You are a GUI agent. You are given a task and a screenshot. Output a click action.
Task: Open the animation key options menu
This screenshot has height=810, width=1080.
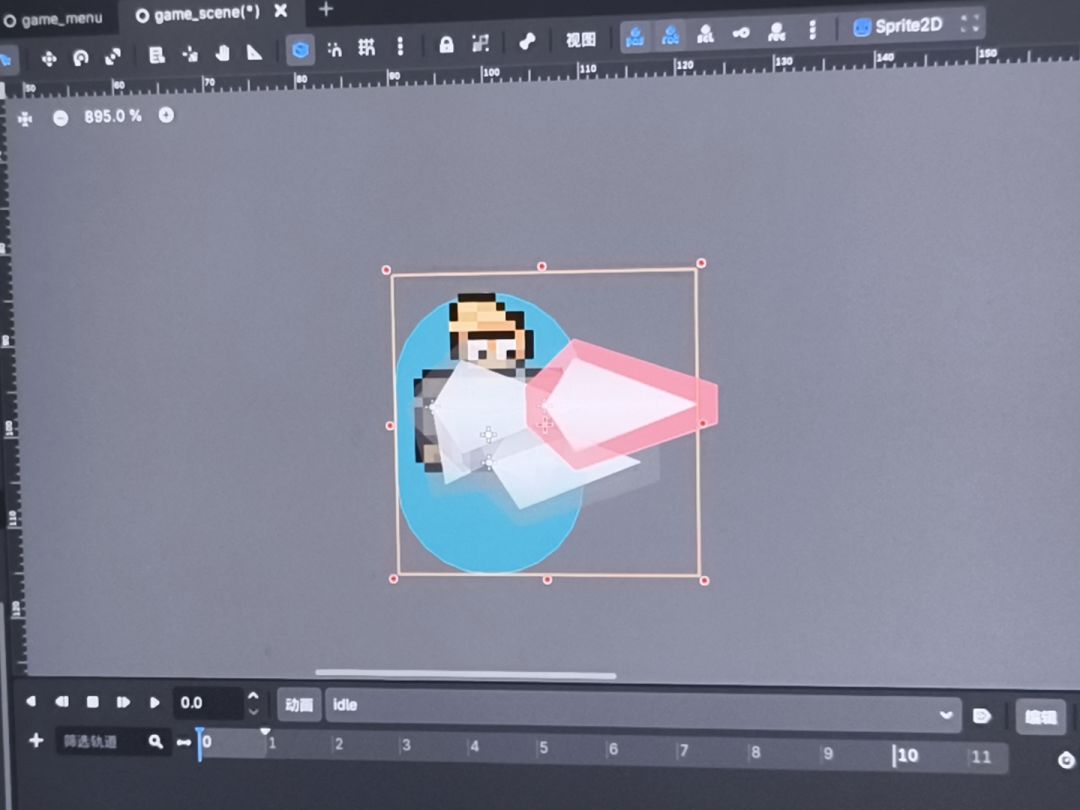click(x=813, y=30)
